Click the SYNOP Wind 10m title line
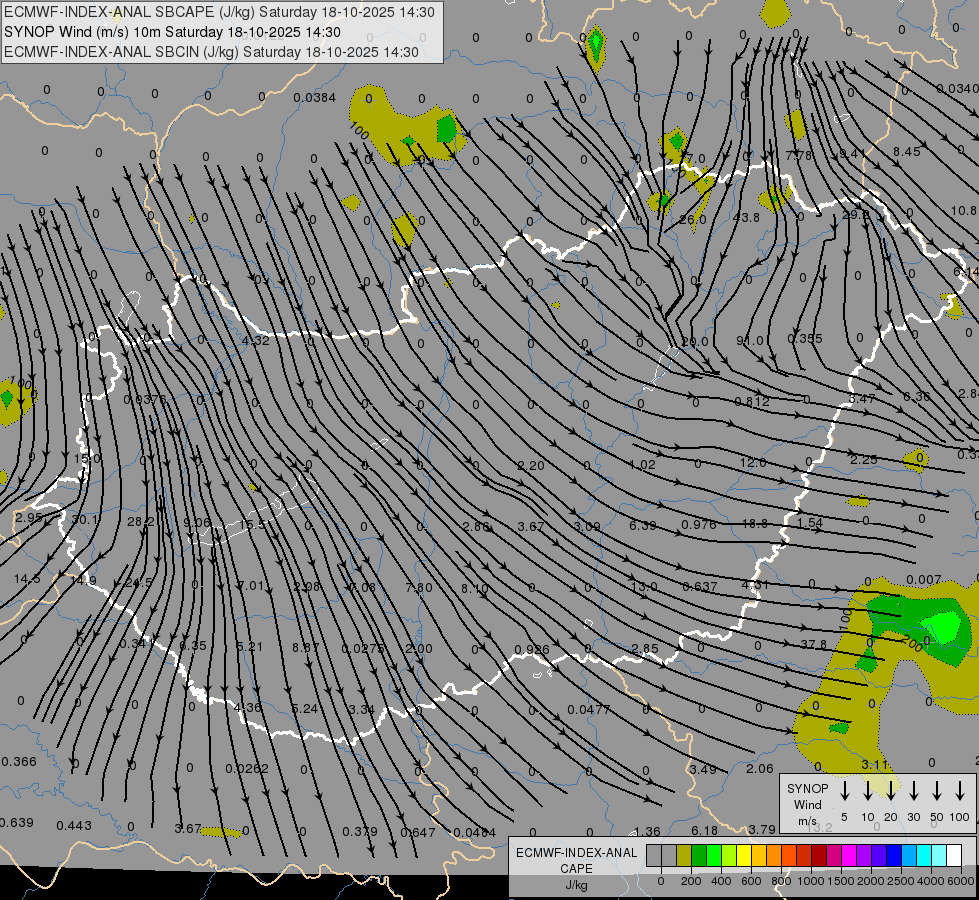This screenshot has width=979, height=900. [172, 32]
